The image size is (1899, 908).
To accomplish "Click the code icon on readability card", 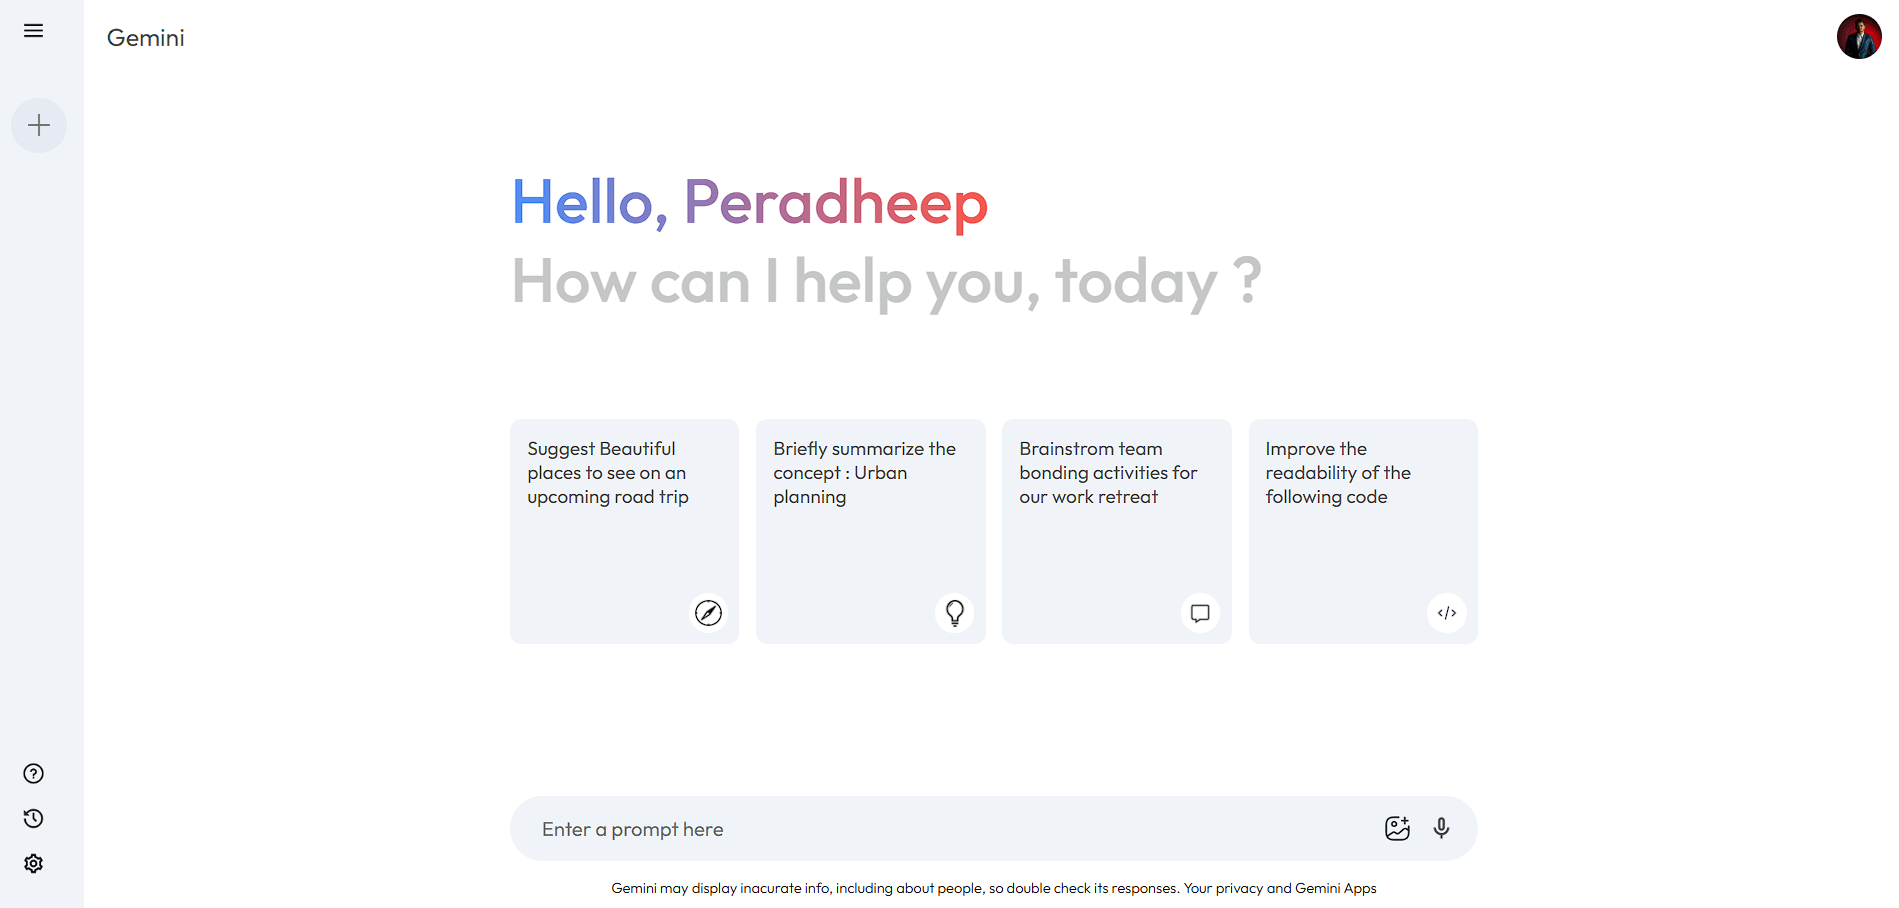I will [x=1446, y=613].
